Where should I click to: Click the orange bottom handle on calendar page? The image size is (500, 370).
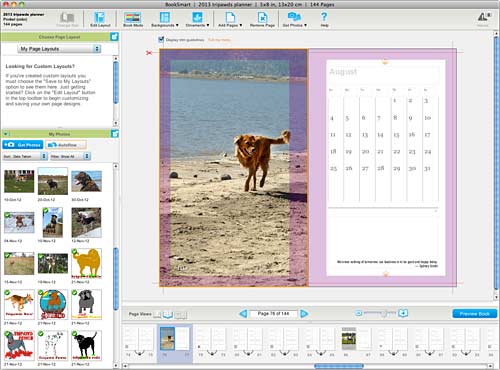[386, 274]
